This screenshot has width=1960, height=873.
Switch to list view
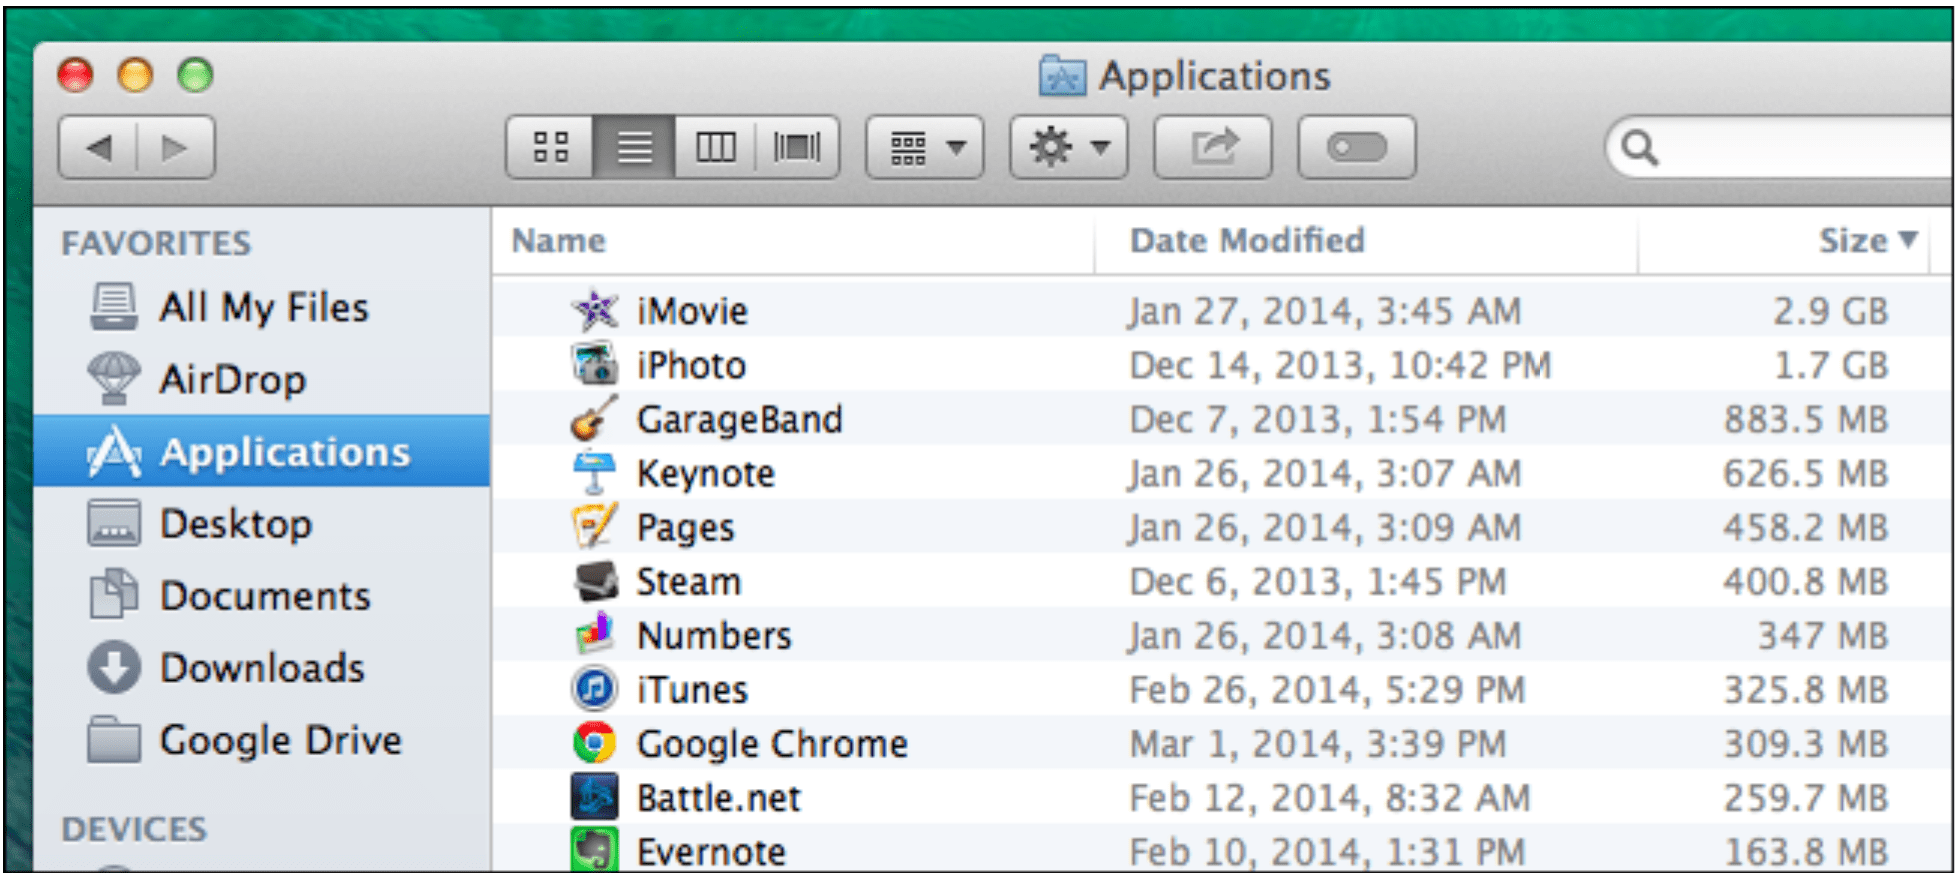pos(634,147)
